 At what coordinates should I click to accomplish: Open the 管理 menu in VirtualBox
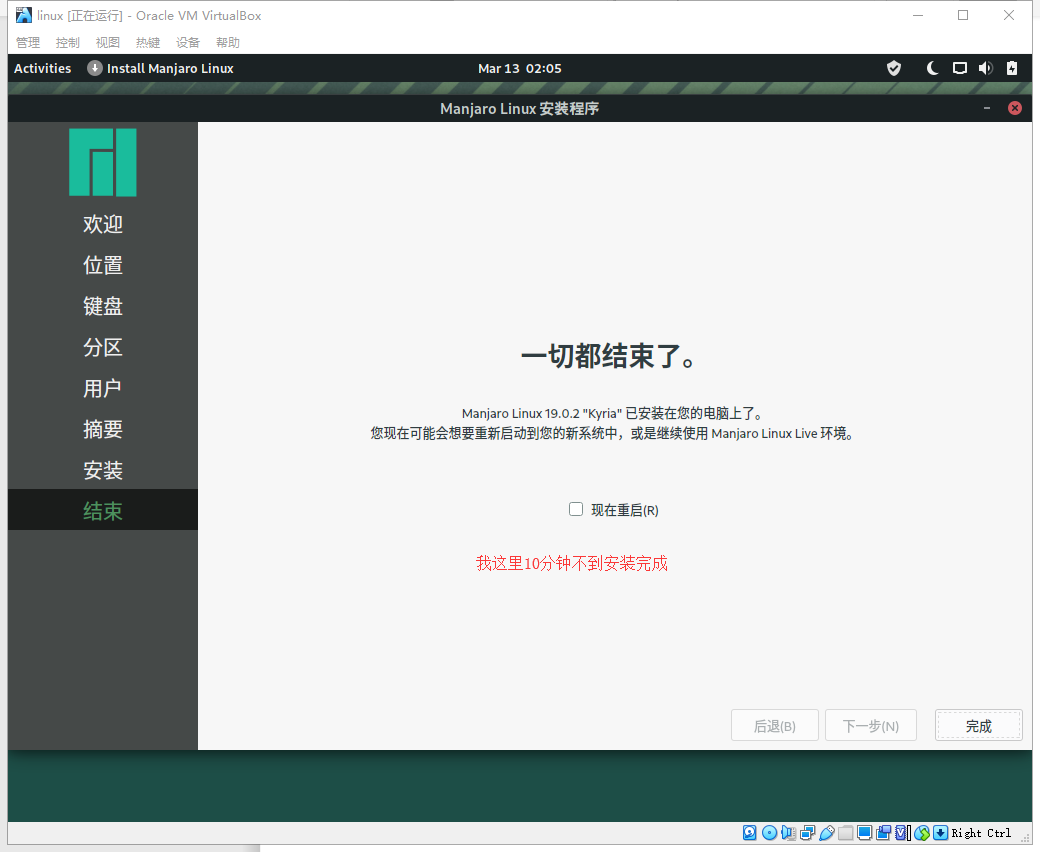point(28,42)
